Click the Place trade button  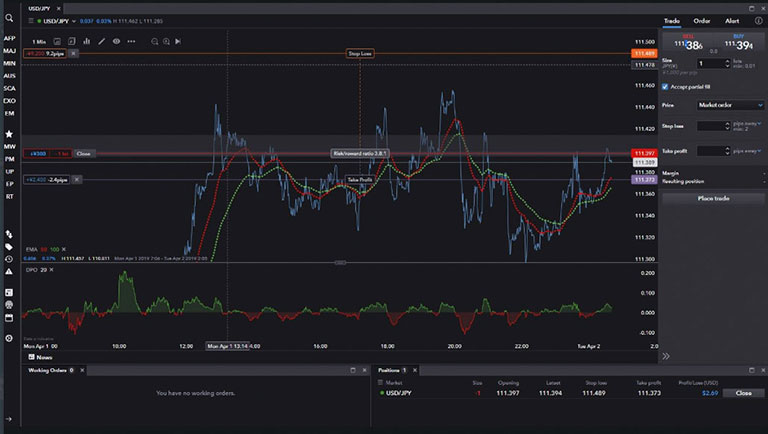point(714,198)
